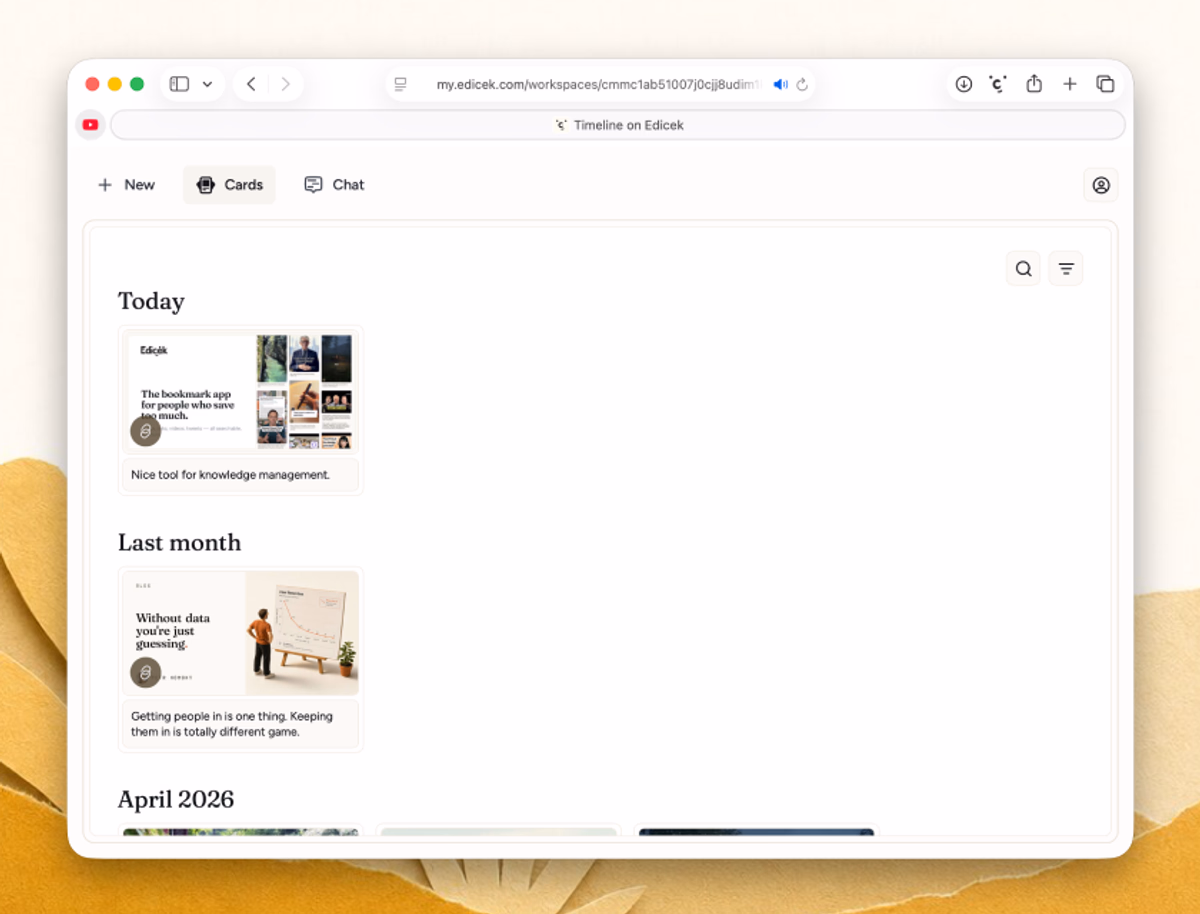Create a new card with New

126,185
